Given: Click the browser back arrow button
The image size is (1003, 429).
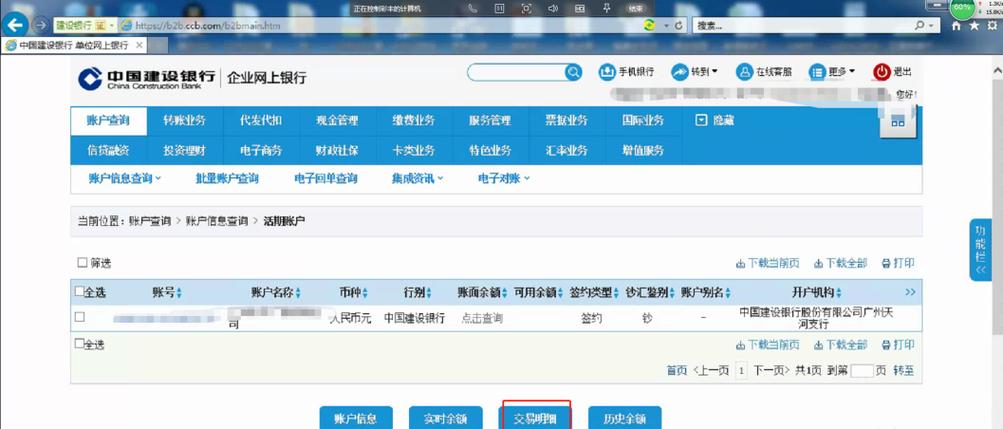Looking at the screenshot, I should pyautogui.click(x=15, y=26).
